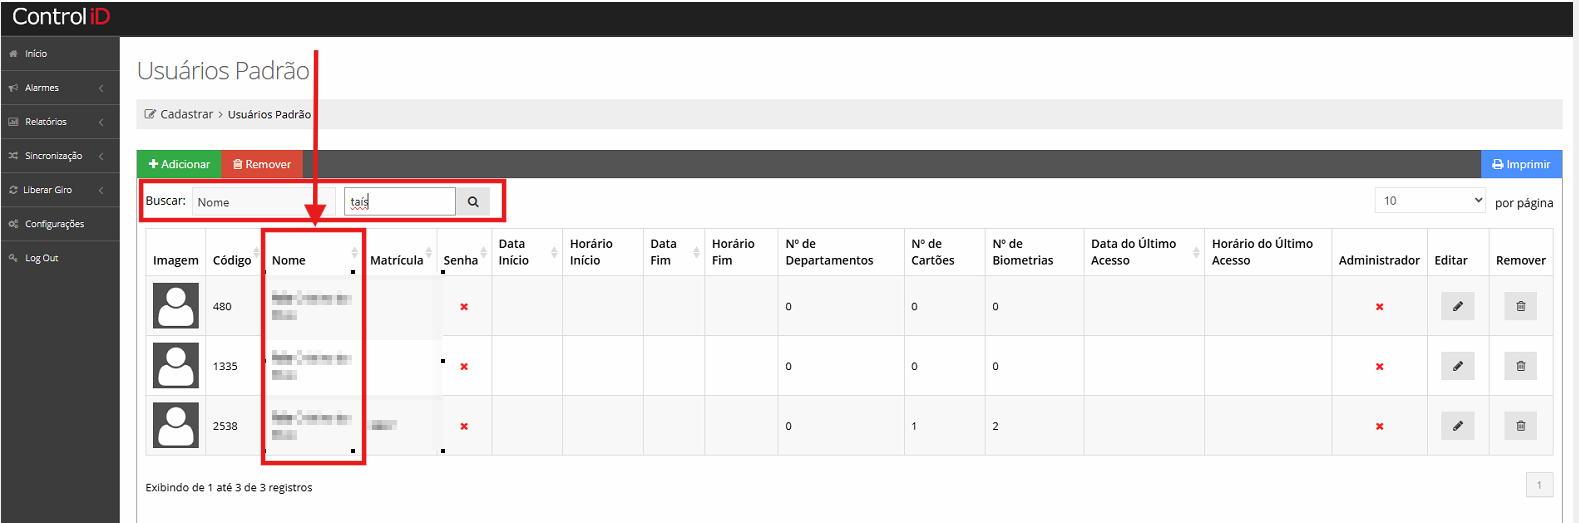Click the trash remove icon for user 480
Viewport: 1579px width, 523px height.
point(1520,306)
